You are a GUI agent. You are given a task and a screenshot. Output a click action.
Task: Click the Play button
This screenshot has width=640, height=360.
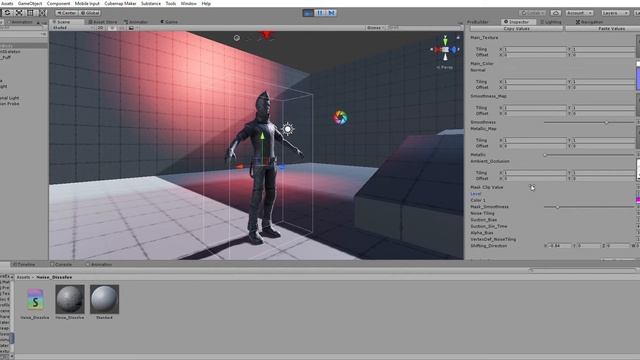(x=308, y=13)
